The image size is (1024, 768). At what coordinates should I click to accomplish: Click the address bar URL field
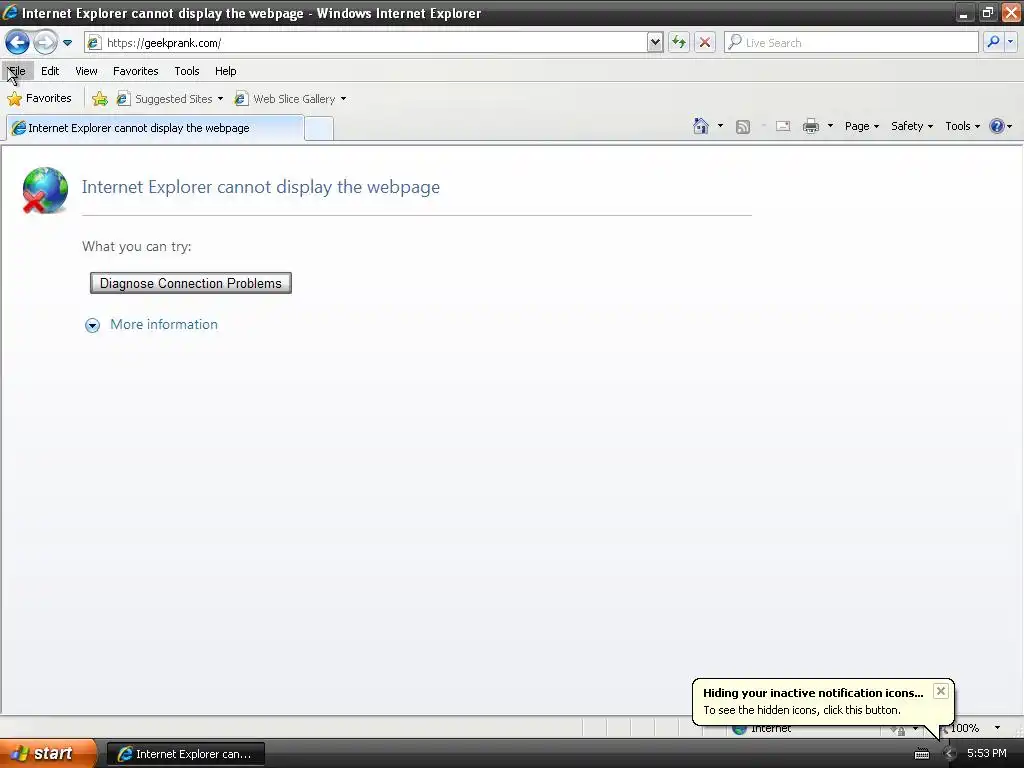tap(376, 43)
